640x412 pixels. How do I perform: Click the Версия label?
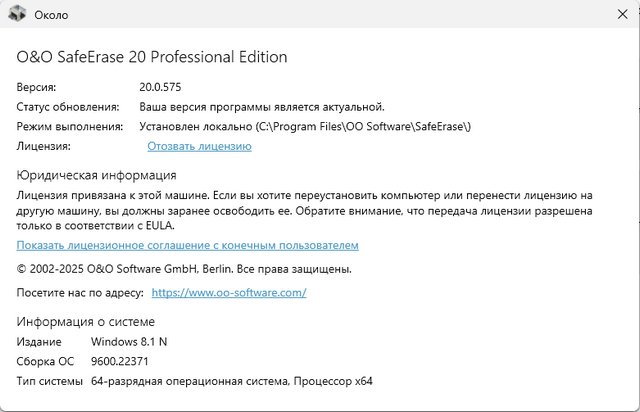36,87
